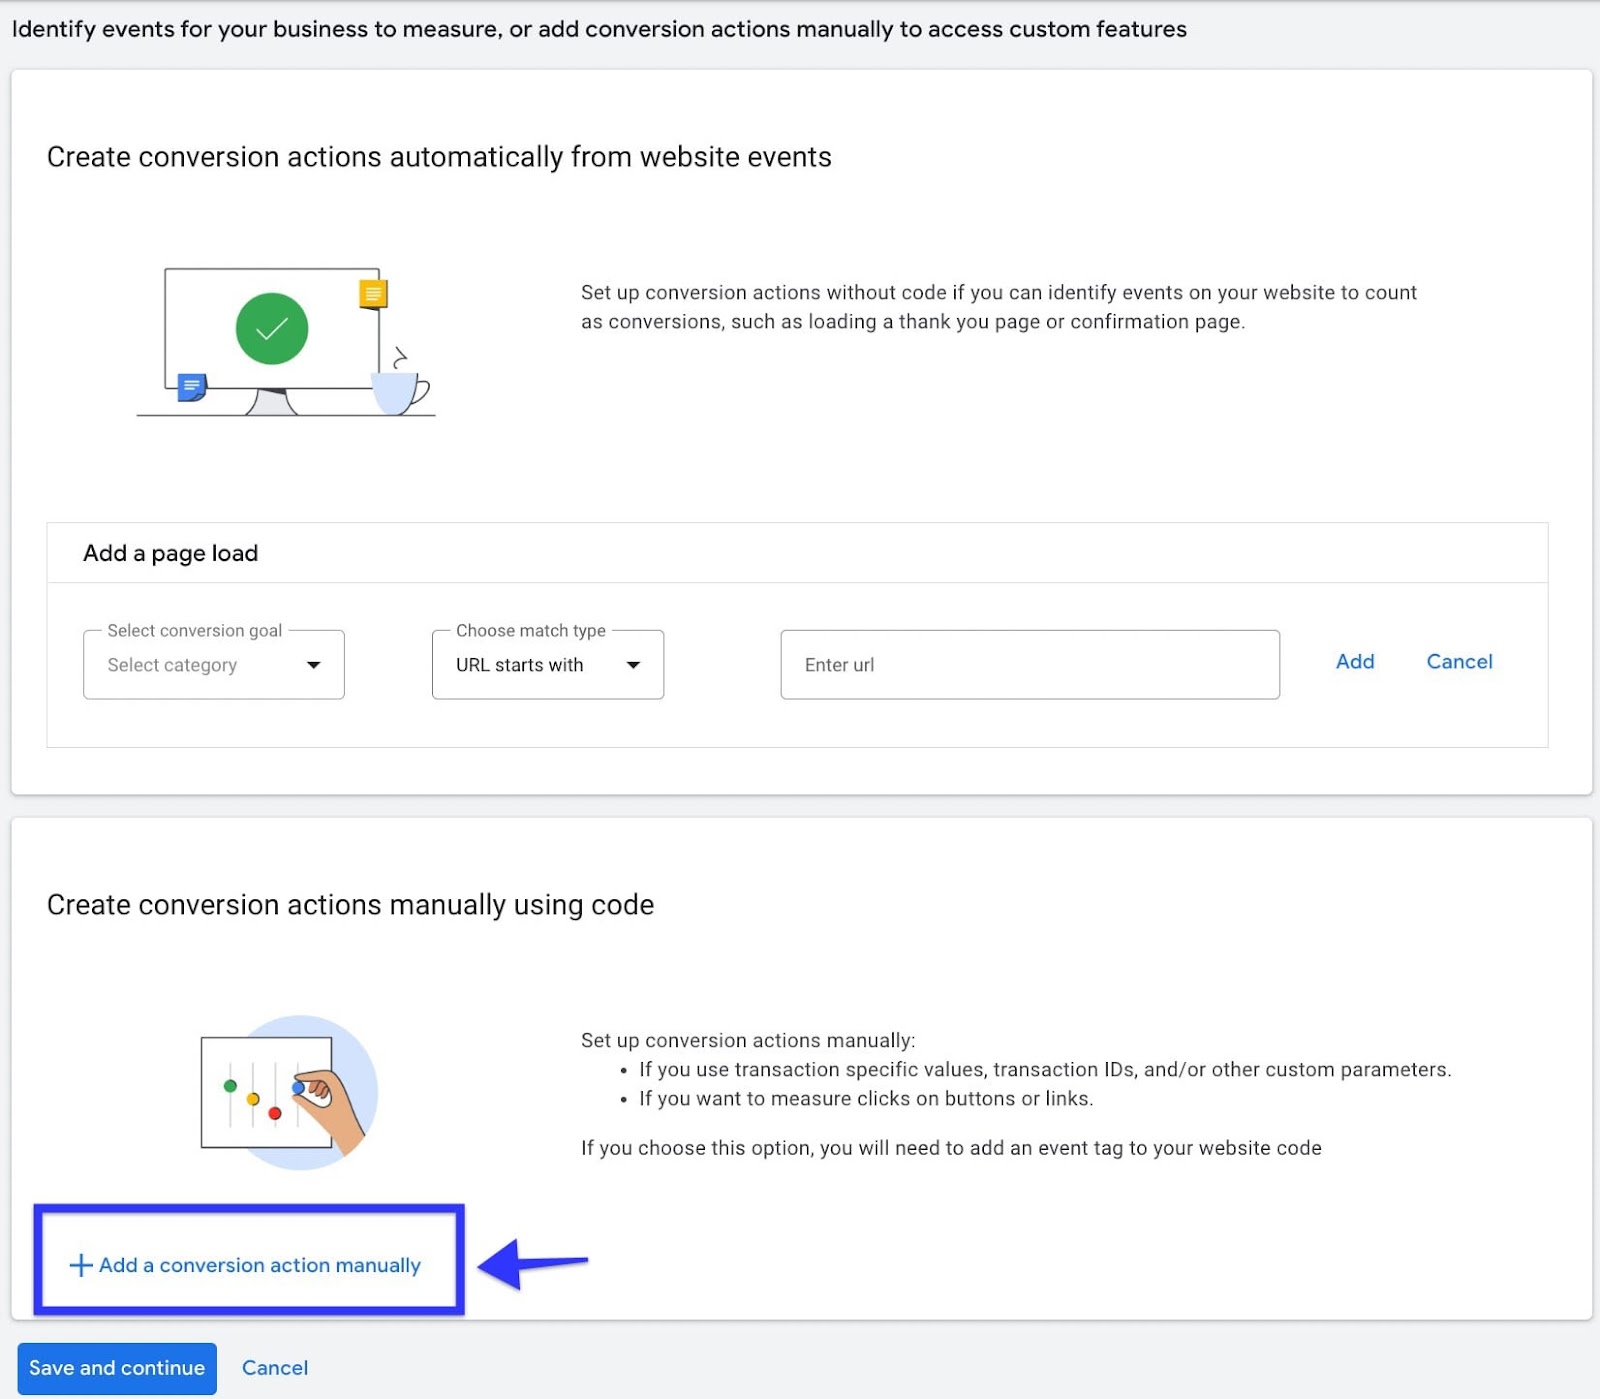Click 'Create conversion actions manually using code' heading

point(350,905)
